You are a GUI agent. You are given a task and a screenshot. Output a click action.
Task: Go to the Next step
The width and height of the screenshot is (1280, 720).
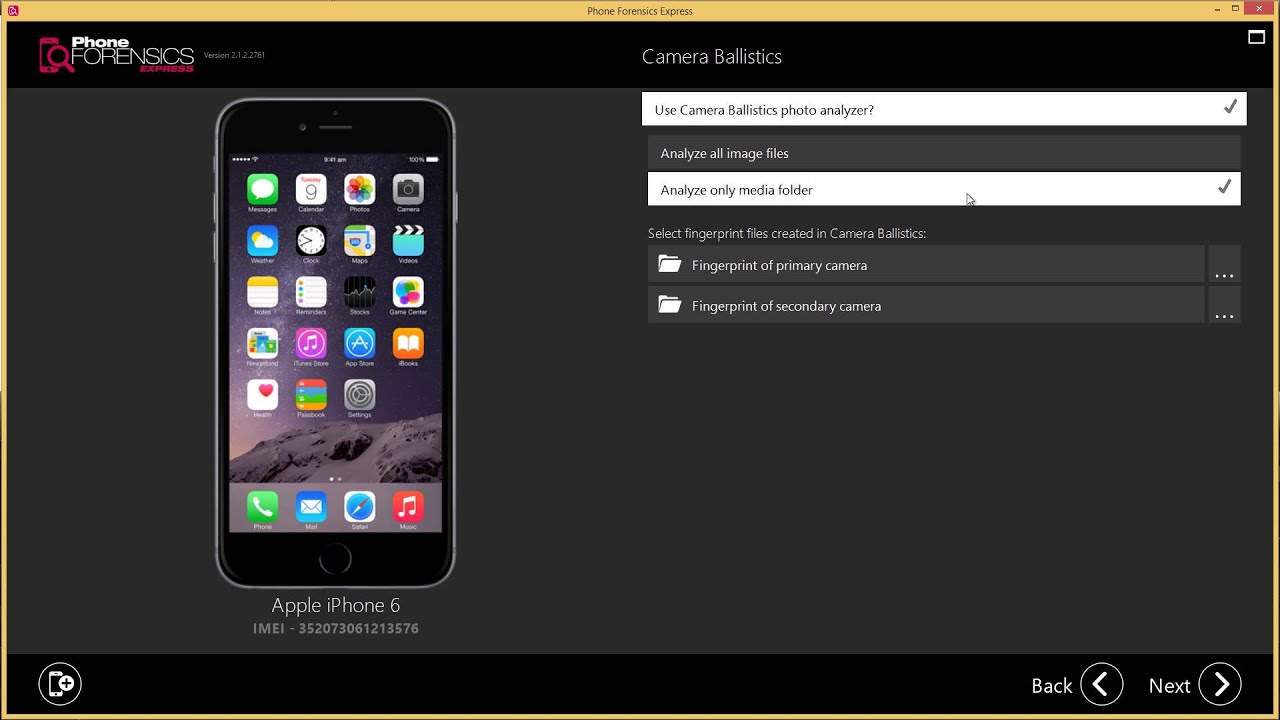1194,685
